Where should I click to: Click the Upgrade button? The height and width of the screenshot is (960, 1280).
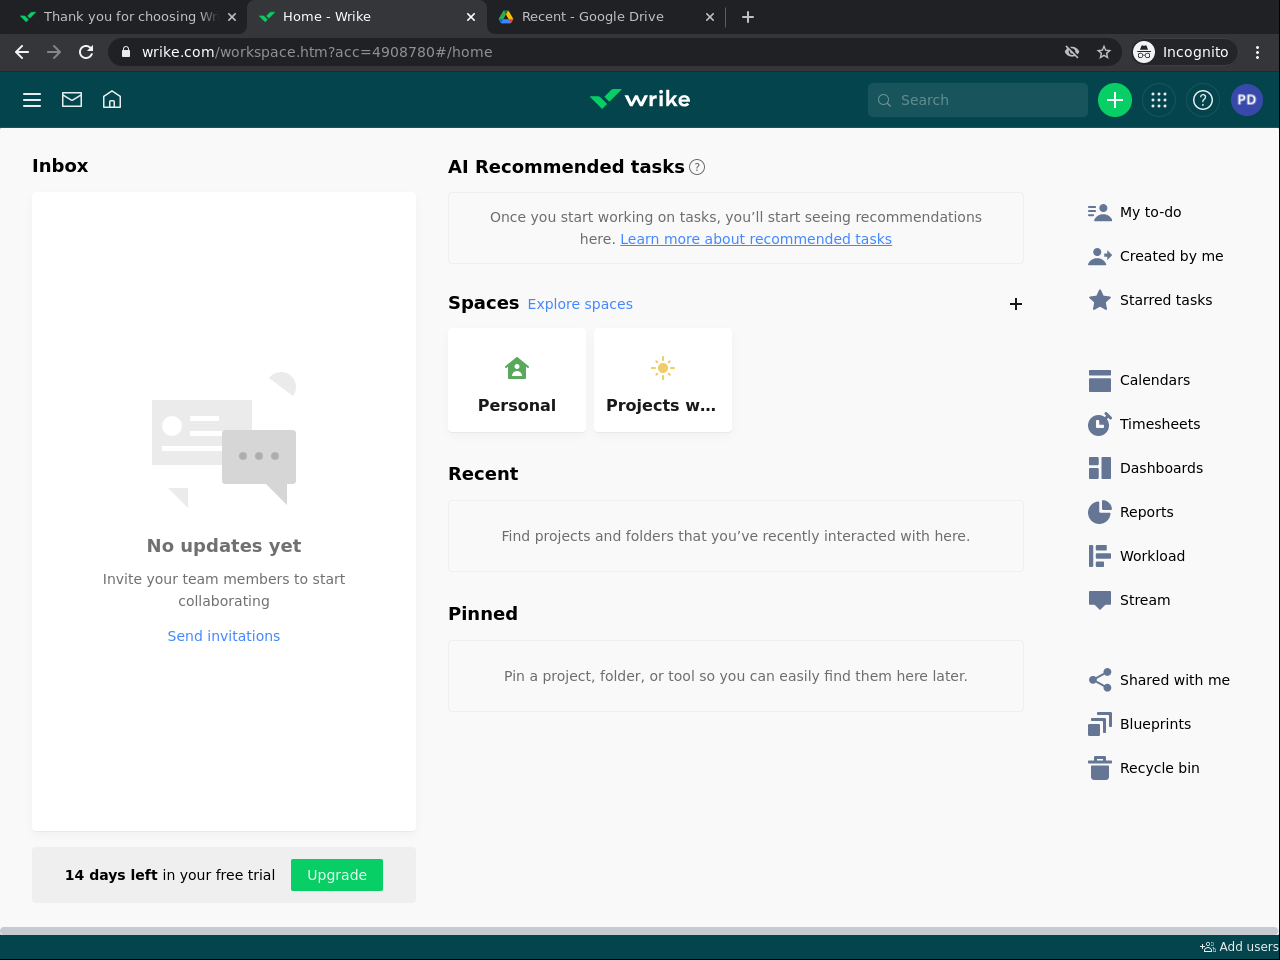(x=337, y=875)
